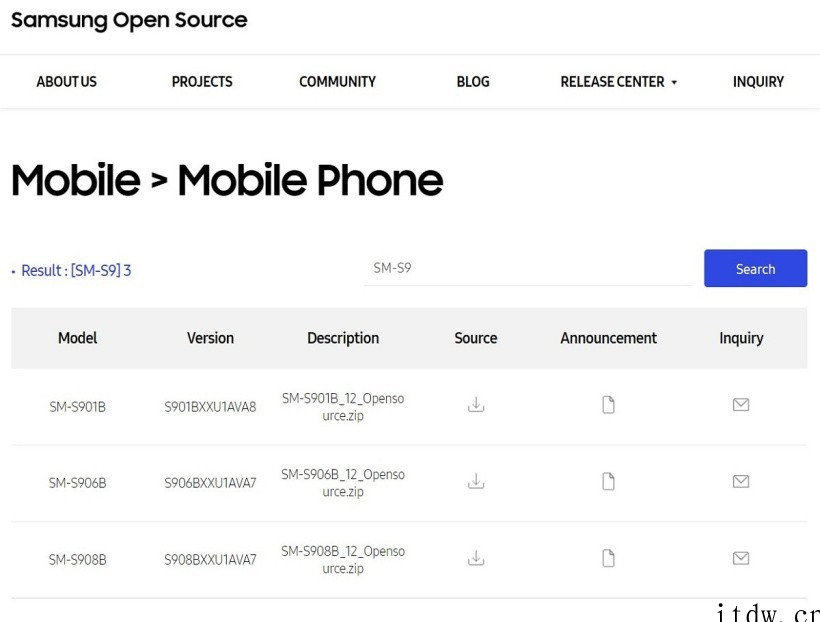The image size is (820, 622).
Task: Select model cell SM-S908B
Action: point(77,560)
